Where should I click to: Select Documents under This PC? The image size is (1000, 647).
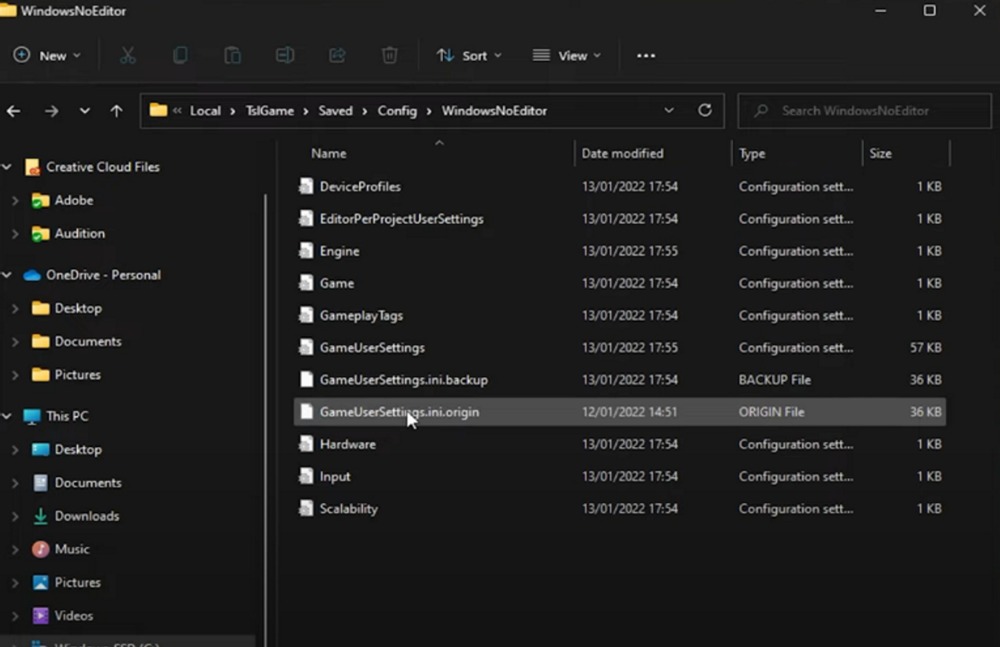coord(77,482)
